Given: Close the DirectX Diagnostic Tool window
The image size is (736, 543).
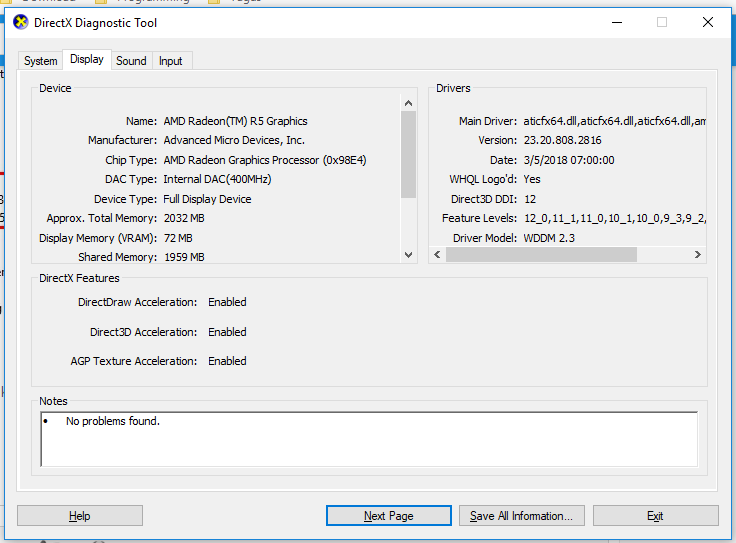Looking at the screenshot, I should [x=708, y=22].
